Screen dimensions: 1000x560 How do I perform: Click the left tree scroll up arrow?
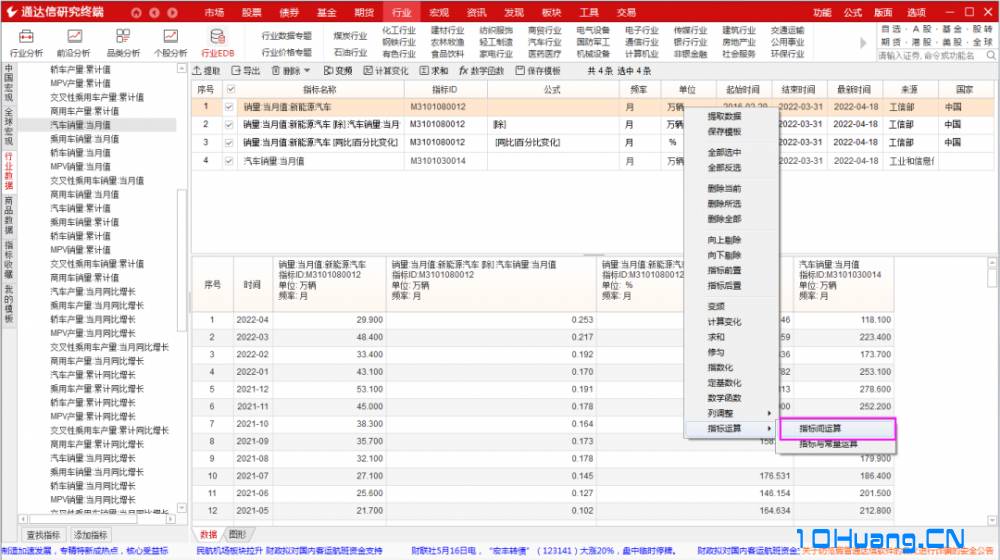182,68
